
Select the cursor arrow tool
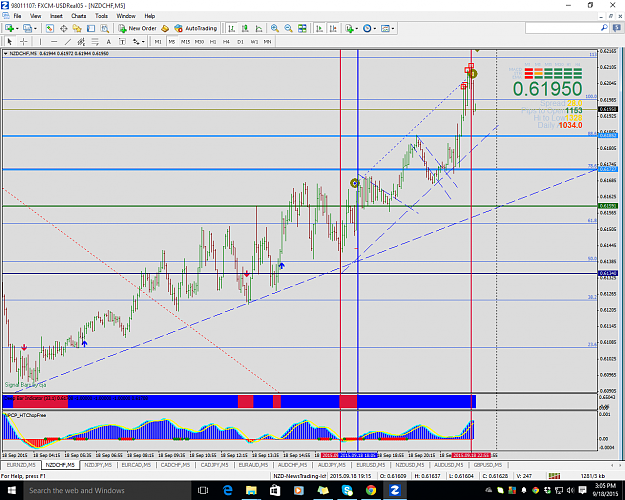(10, 41)
